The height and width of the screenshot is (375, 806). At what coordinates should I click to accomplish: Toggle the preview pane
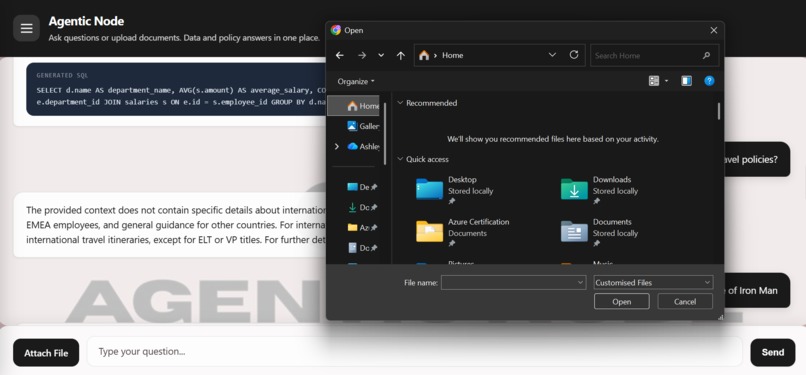[x=686, y=81]
